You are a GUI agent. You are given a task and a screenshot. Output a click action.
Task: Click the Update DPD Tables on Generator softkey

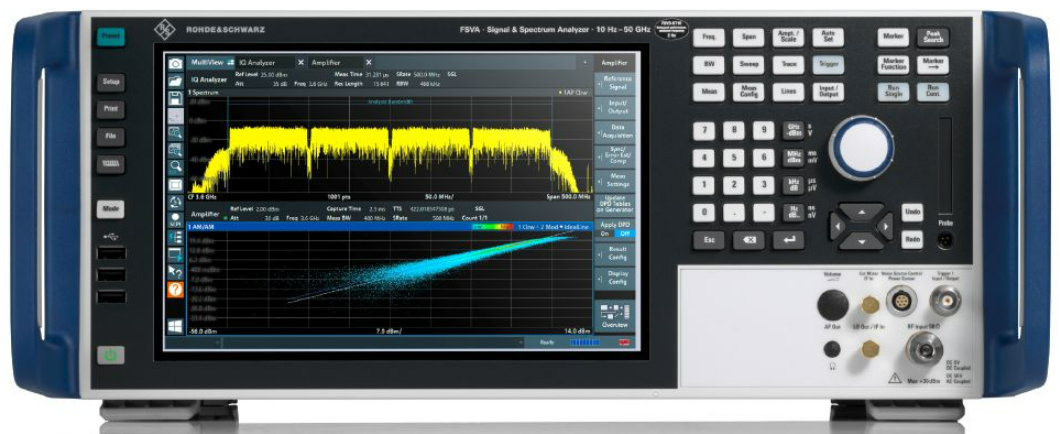tap(615, 204)
